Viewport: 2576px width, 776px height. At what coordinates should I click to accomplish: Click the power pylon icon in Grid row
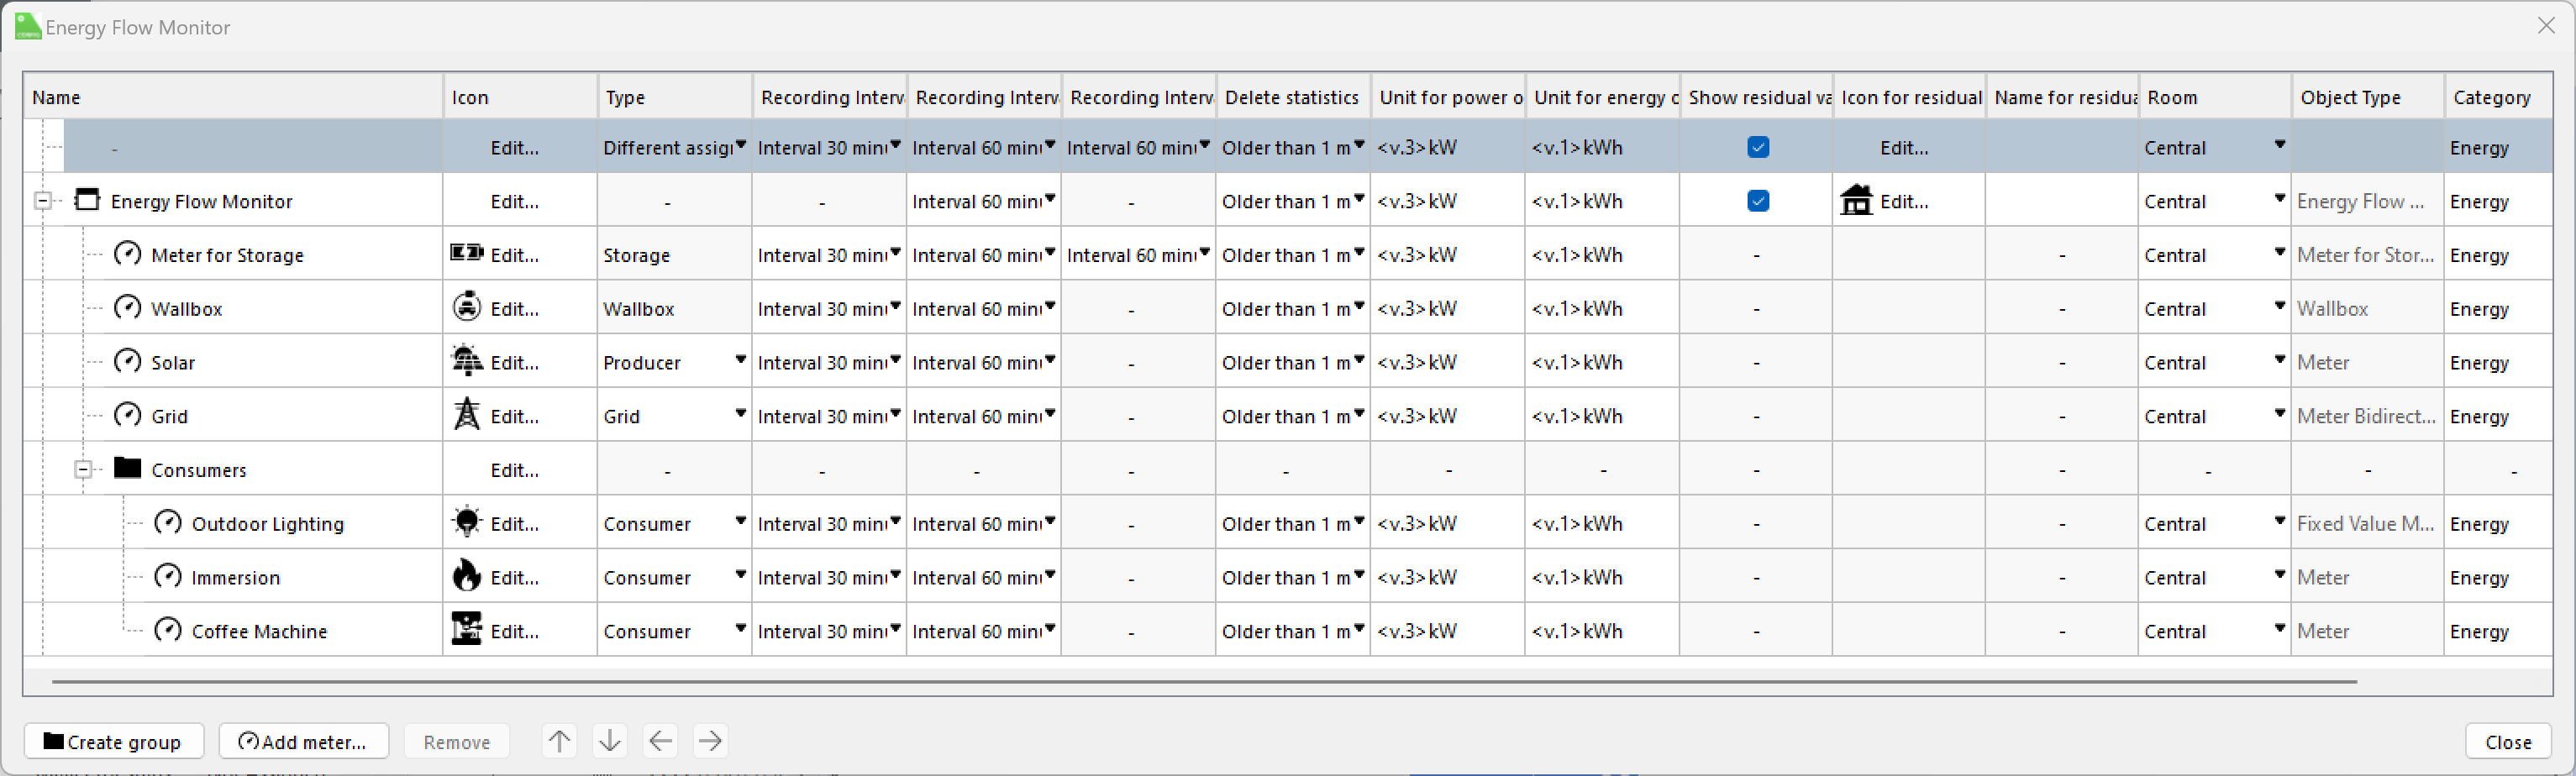[466, 415]
